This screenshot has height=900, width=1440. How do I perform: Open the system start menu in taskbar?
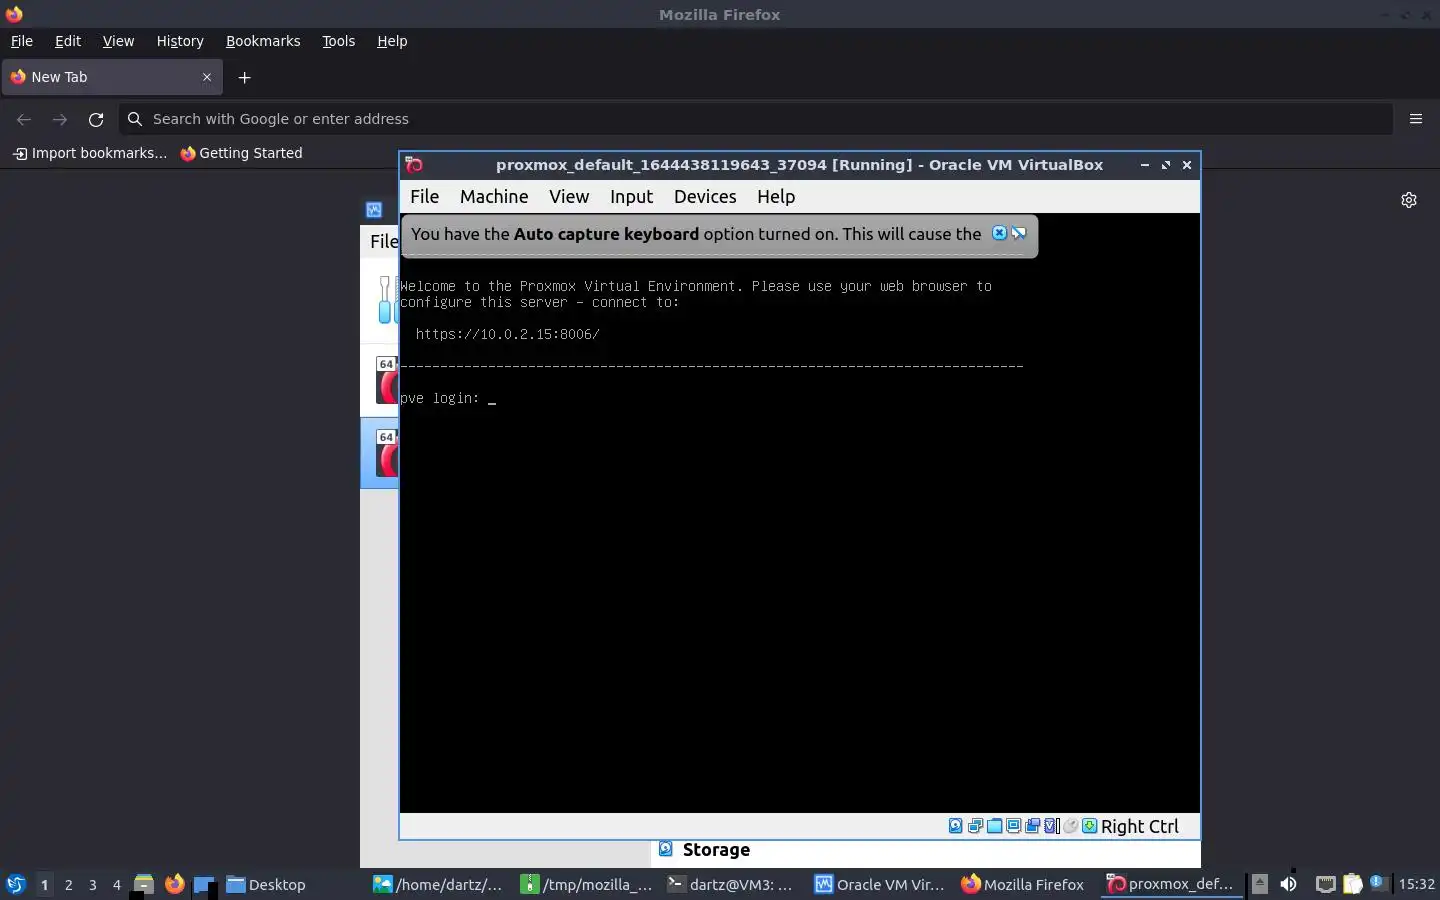tap(15, 884)
